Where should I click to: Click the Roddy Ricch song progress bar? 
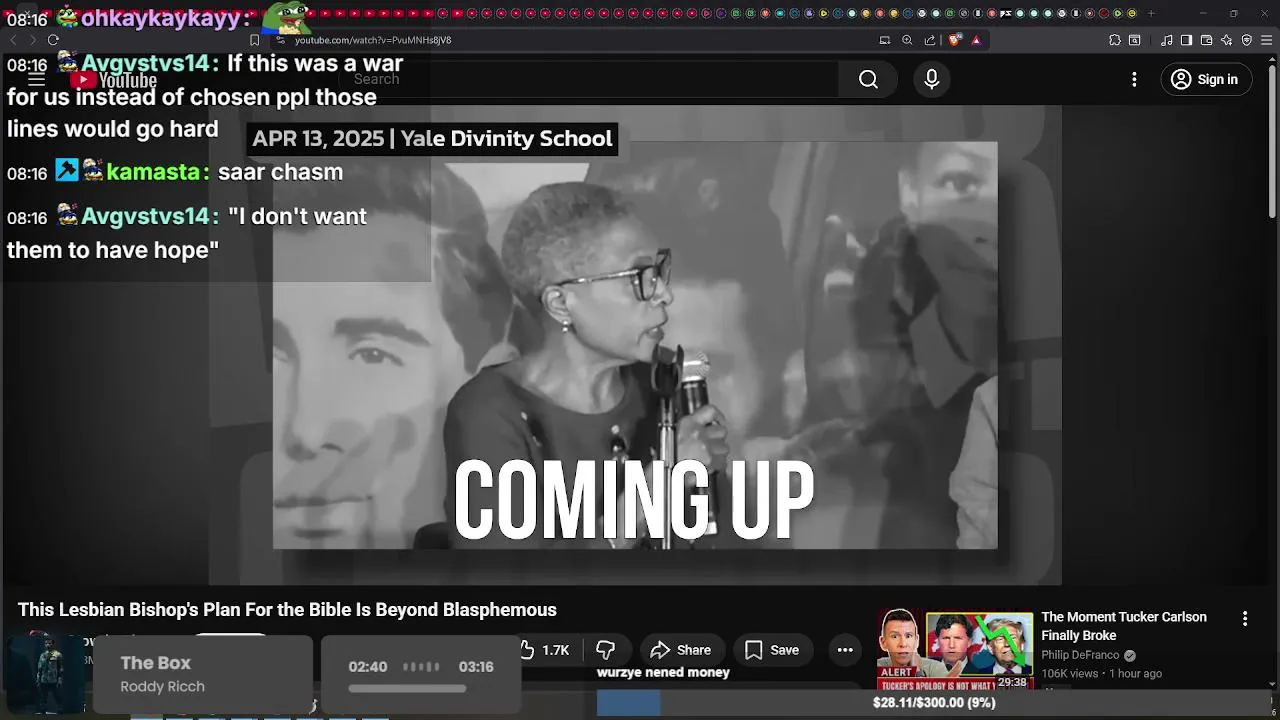click(407, 688)
